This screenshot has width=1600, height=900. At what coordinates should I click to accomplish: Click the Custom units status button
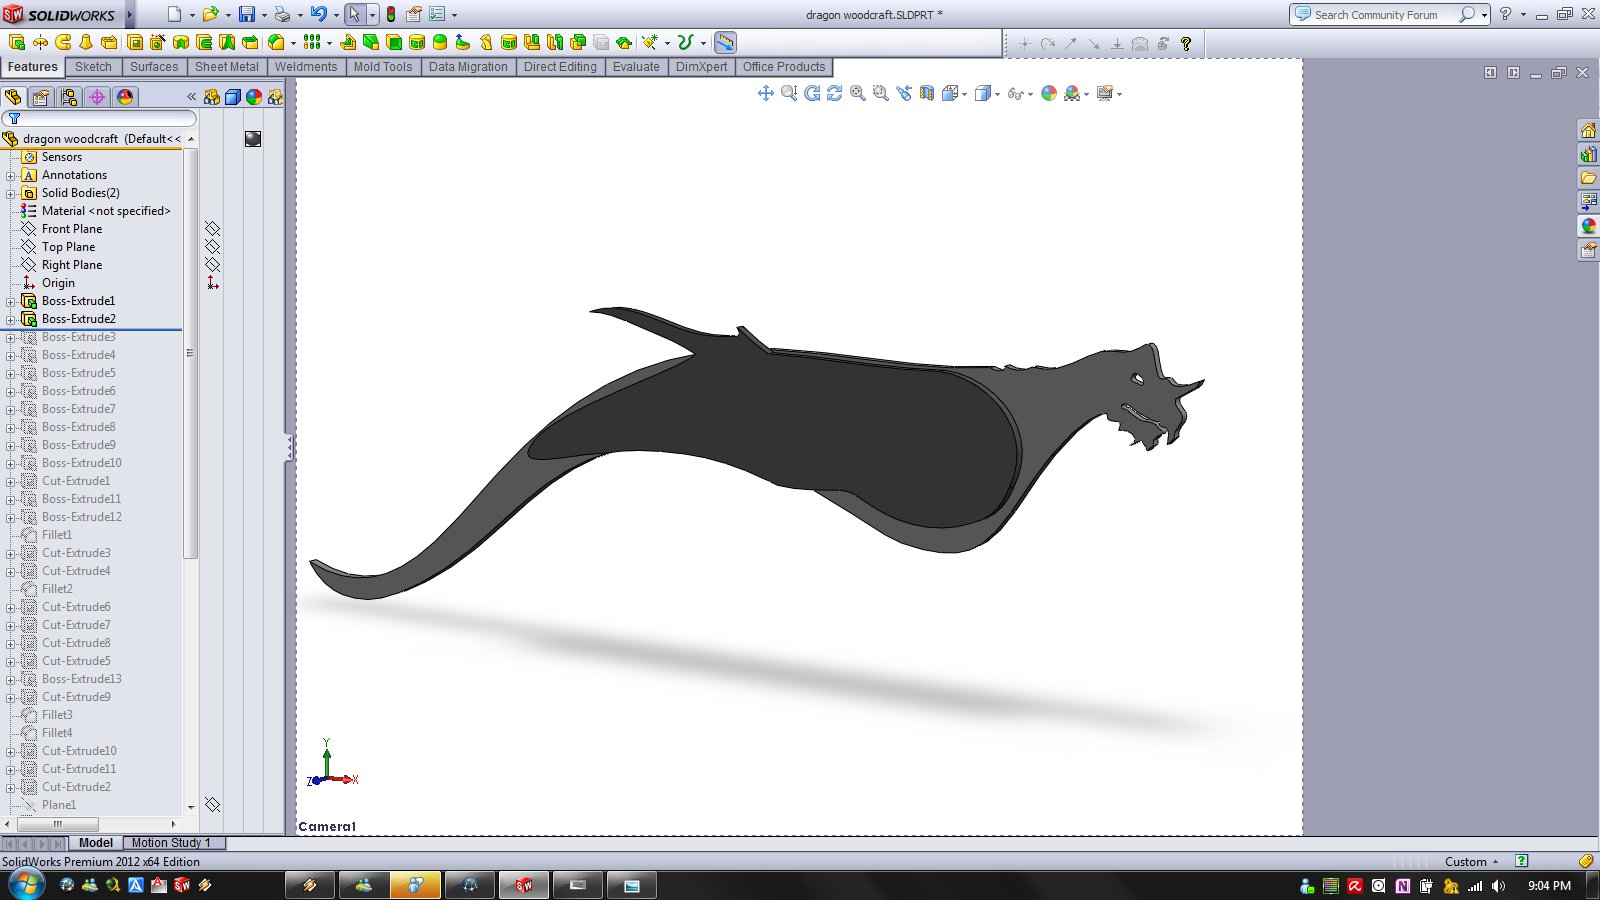click(1471, 862)
